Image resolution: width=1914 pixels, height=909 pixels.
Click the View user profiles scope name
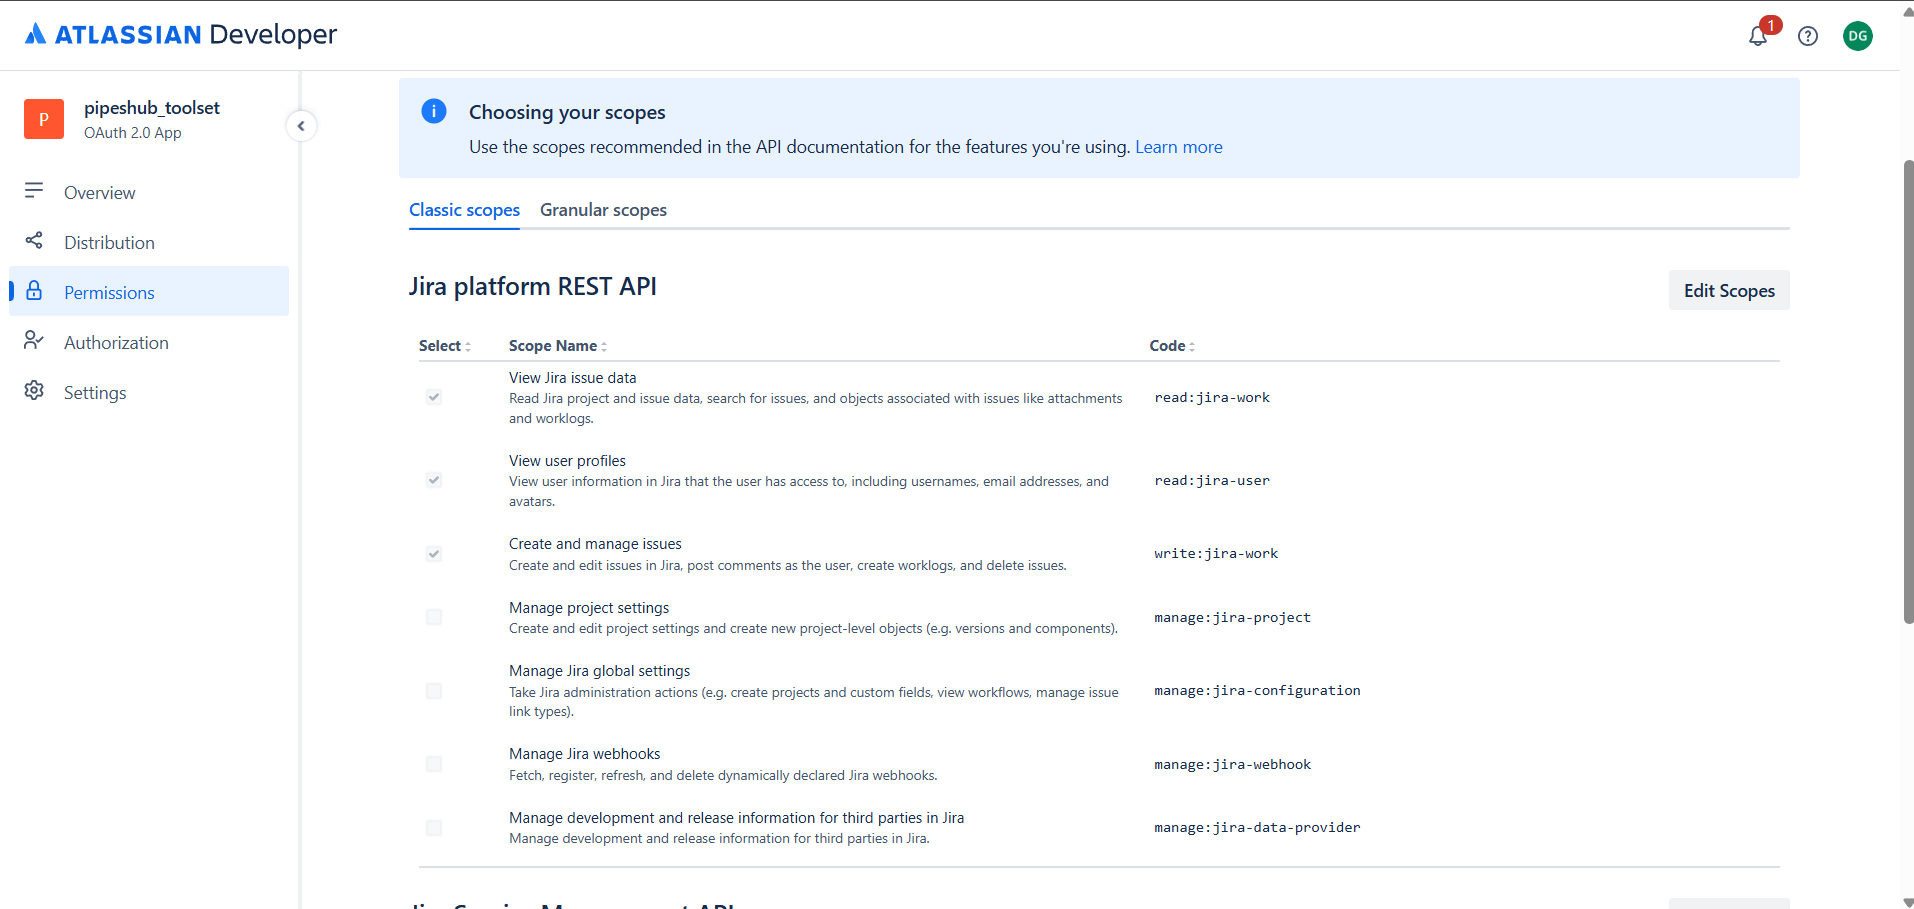(x=567, y=461)
